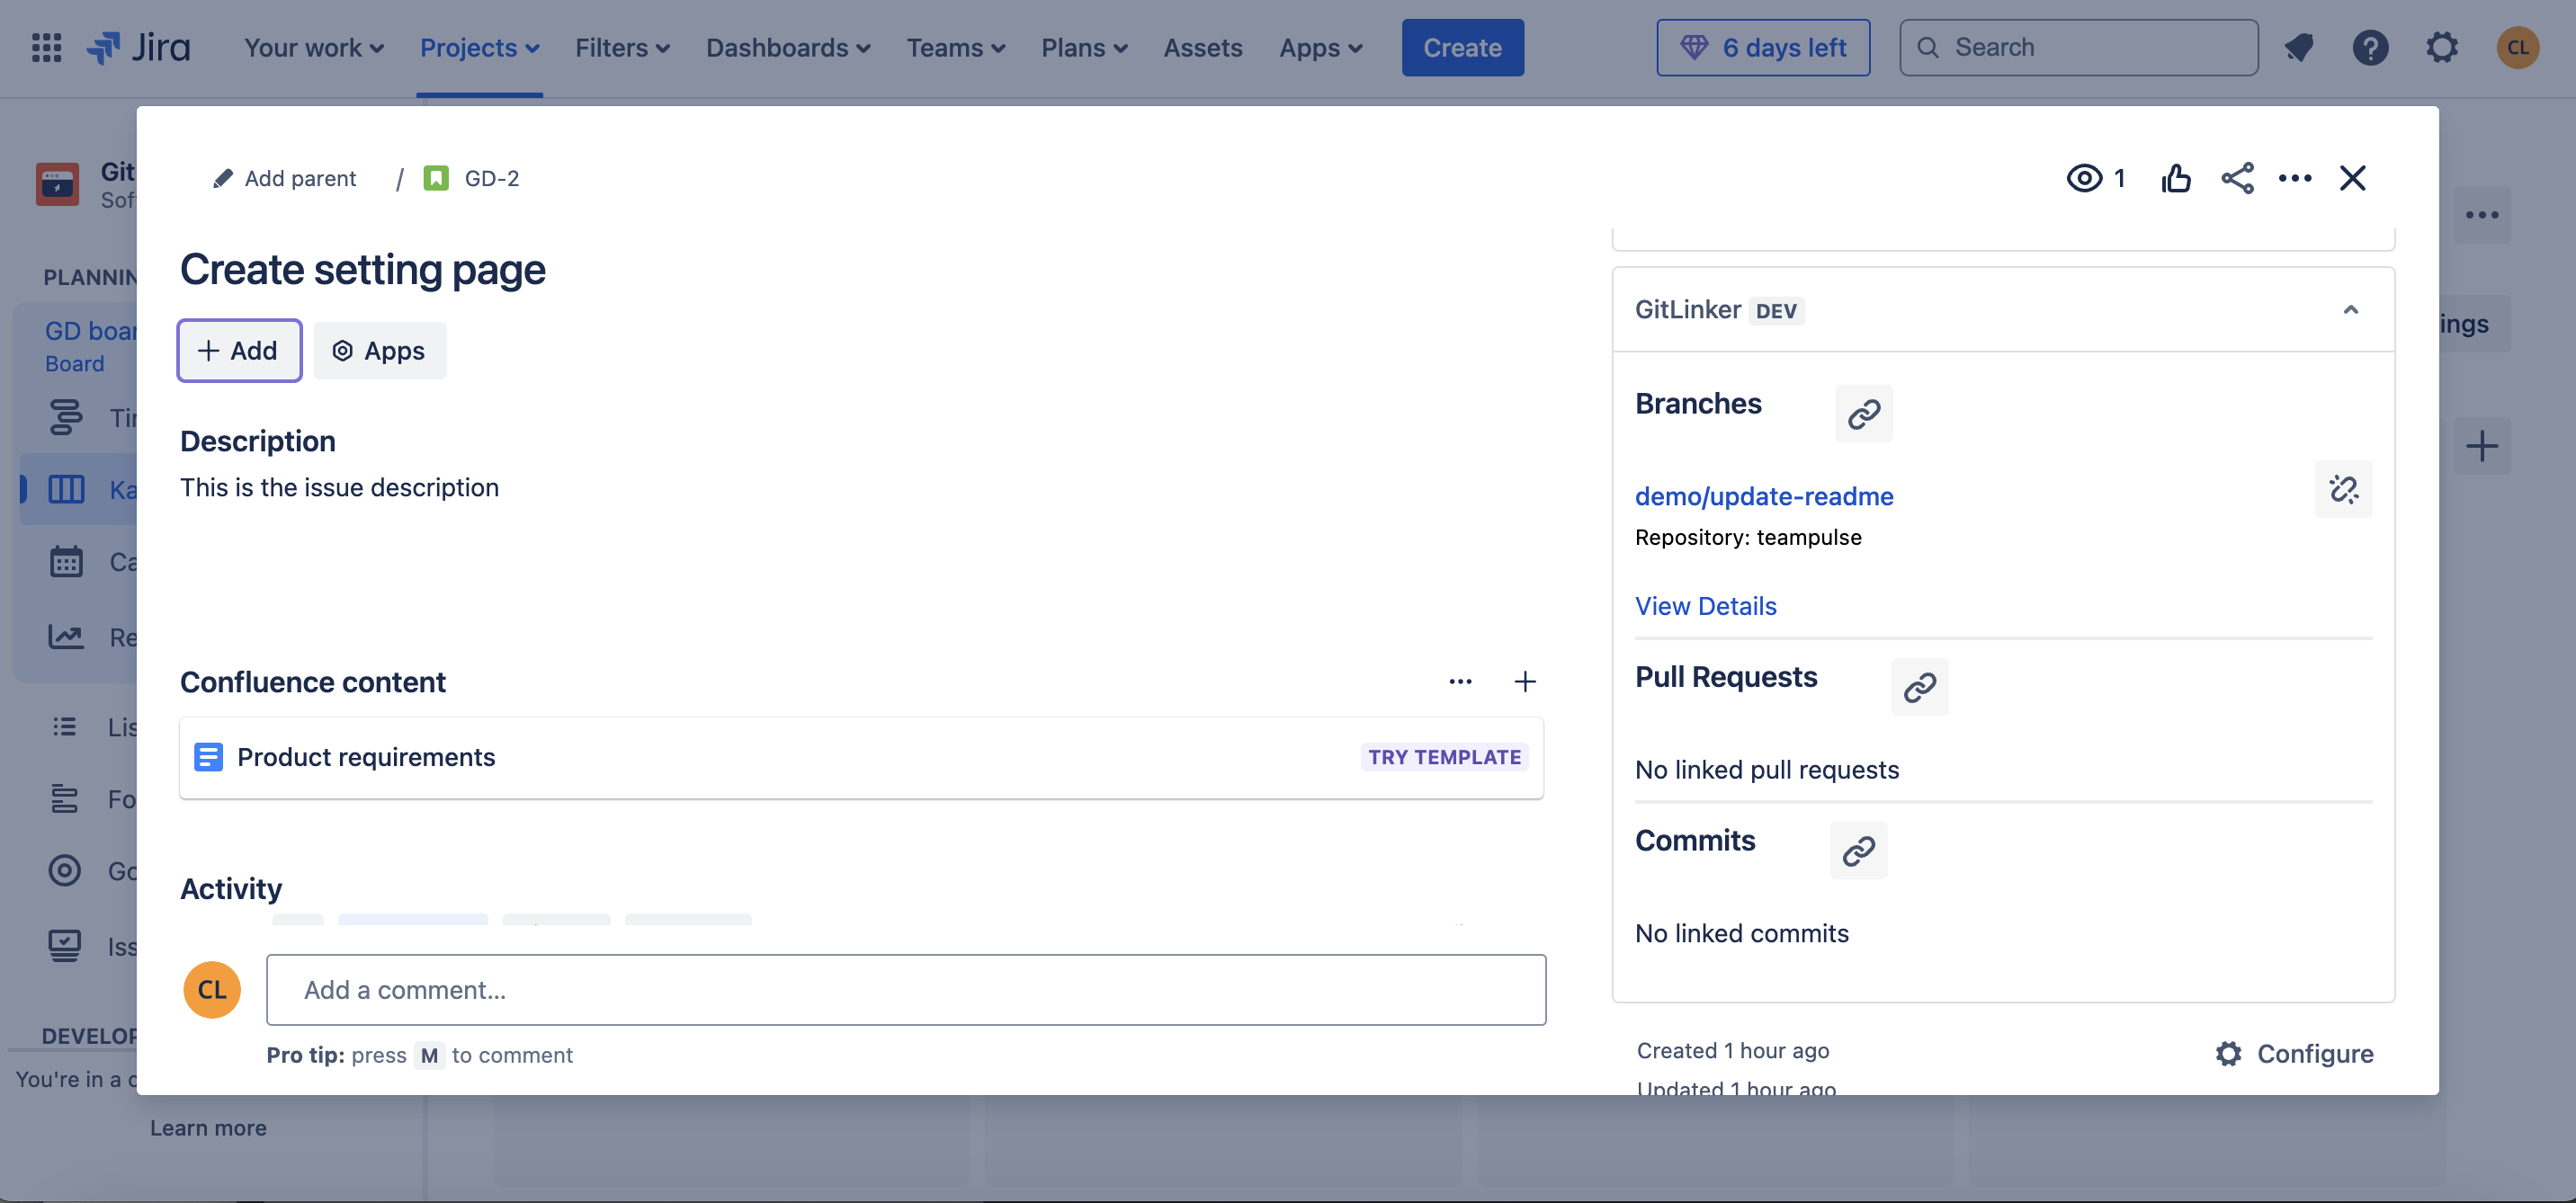The height and width of the screenshot is (1203, 2576).
Task: Open the help question mark icon
Action: pos(2370,47)
